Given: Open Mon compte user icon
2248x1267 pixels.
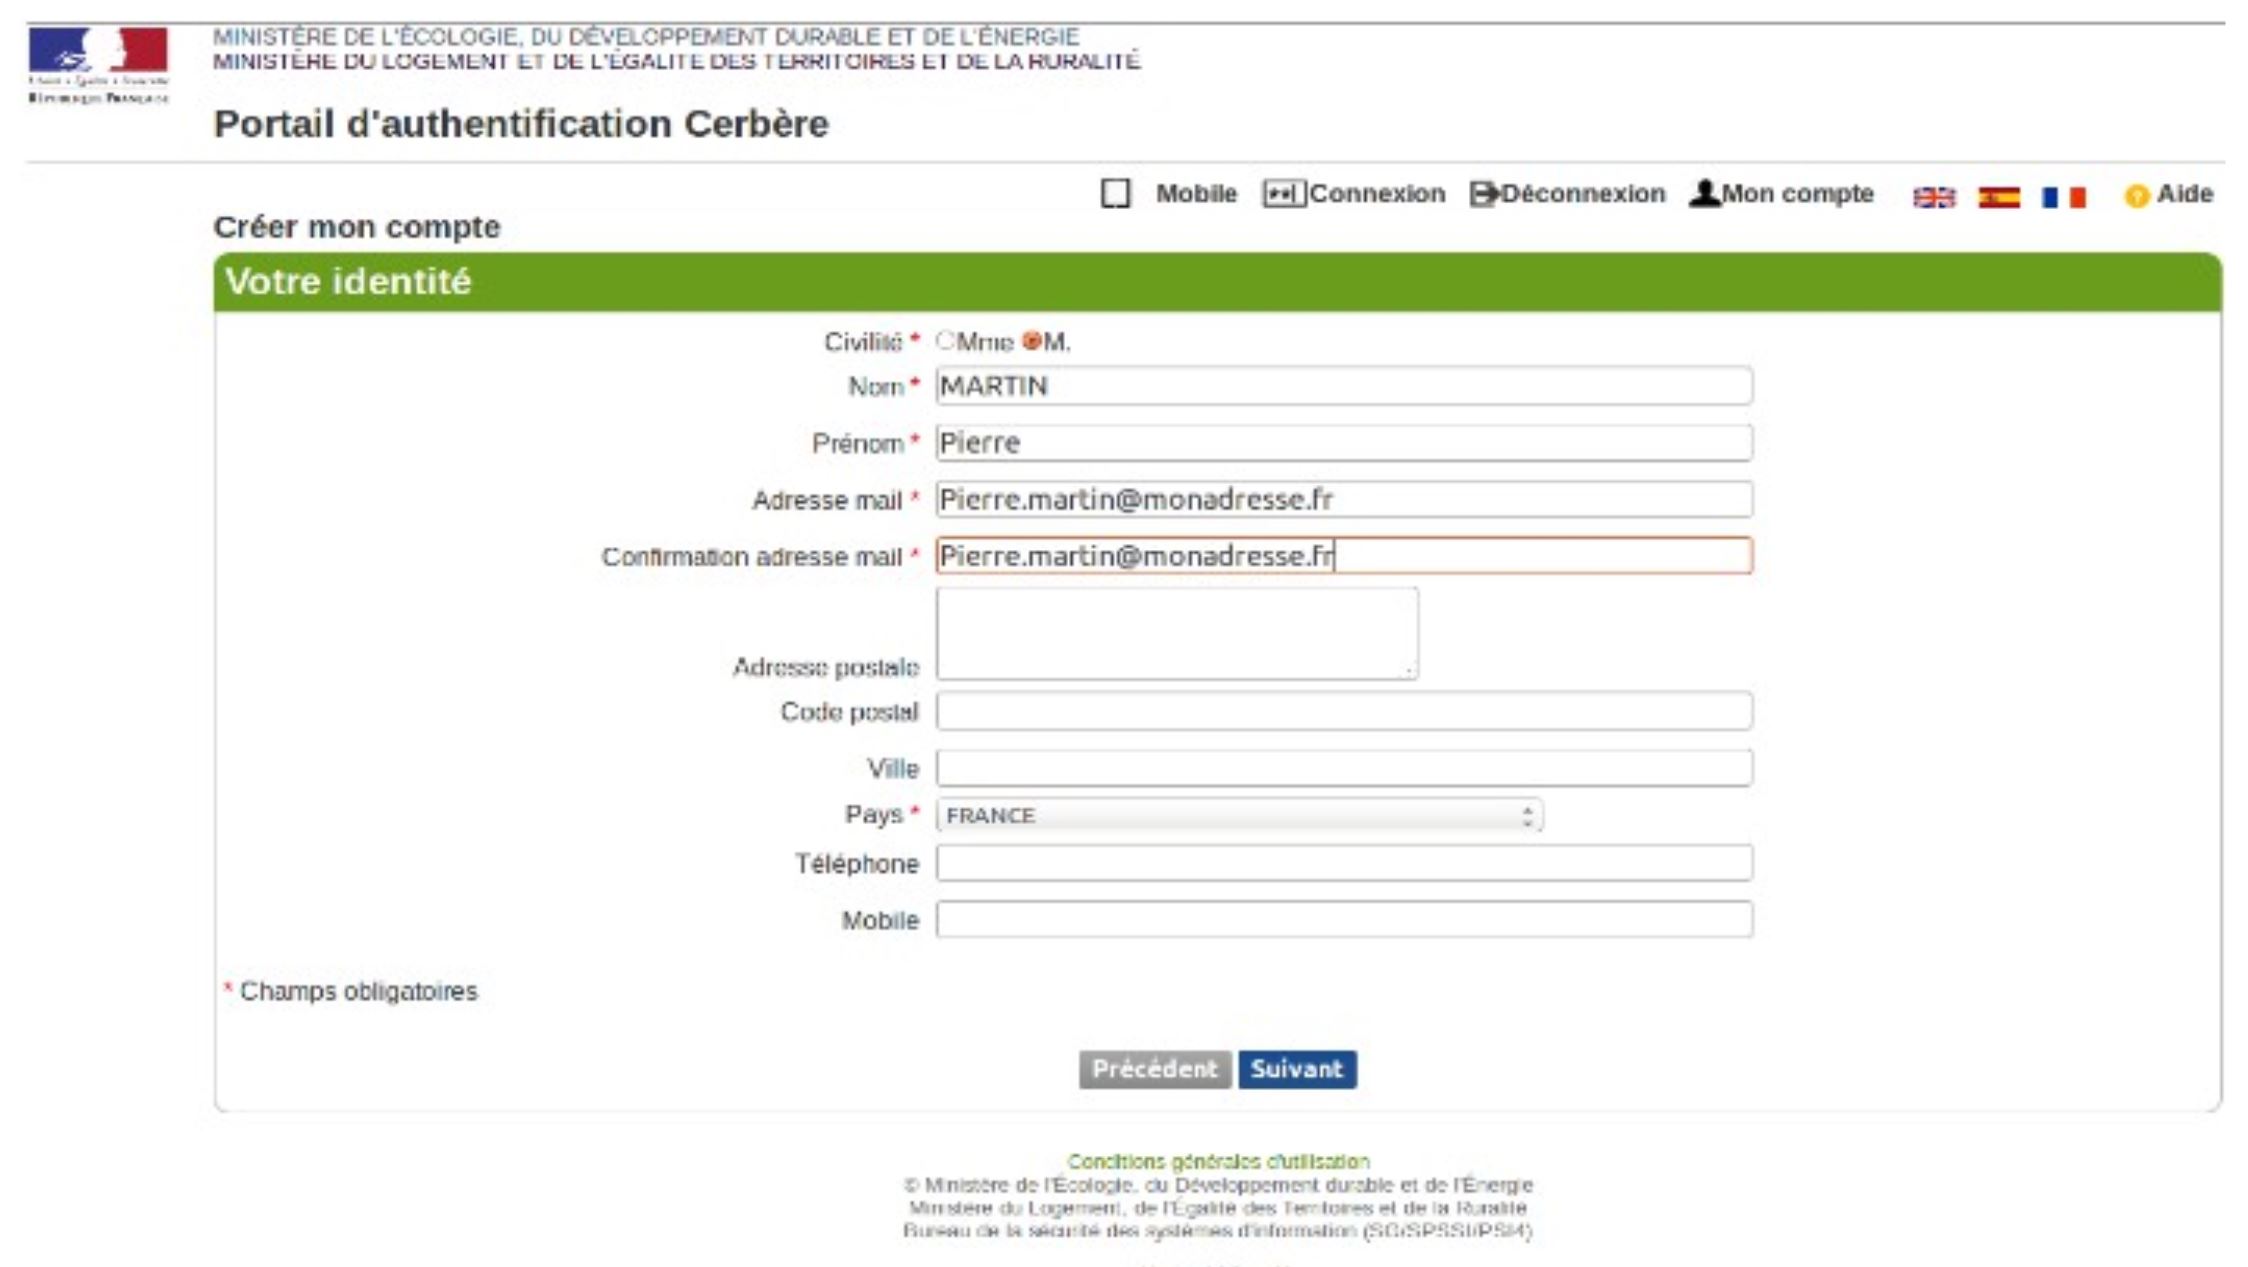Looking at the screenshot, I should pos(1704,193).
